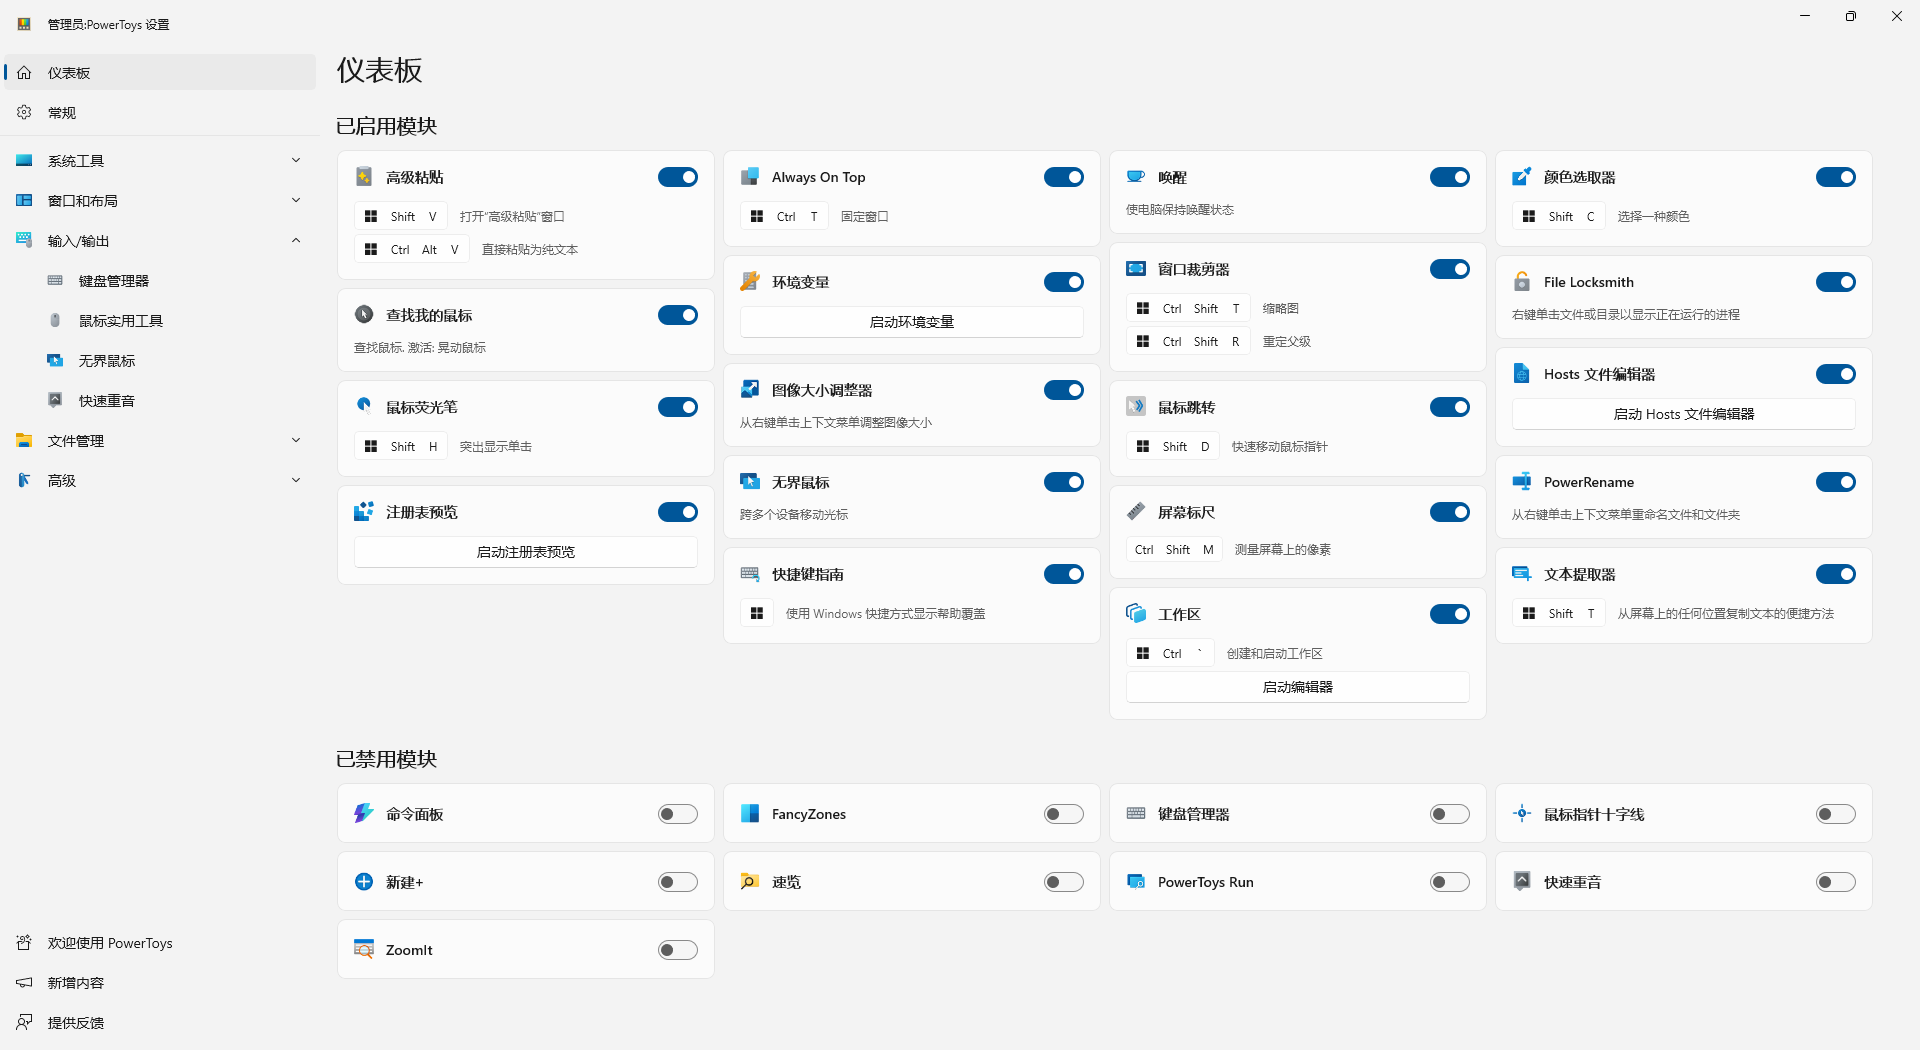
Task: Click the 启动 Hosts 文件编辑器 button
Action: coord(1684,414)
